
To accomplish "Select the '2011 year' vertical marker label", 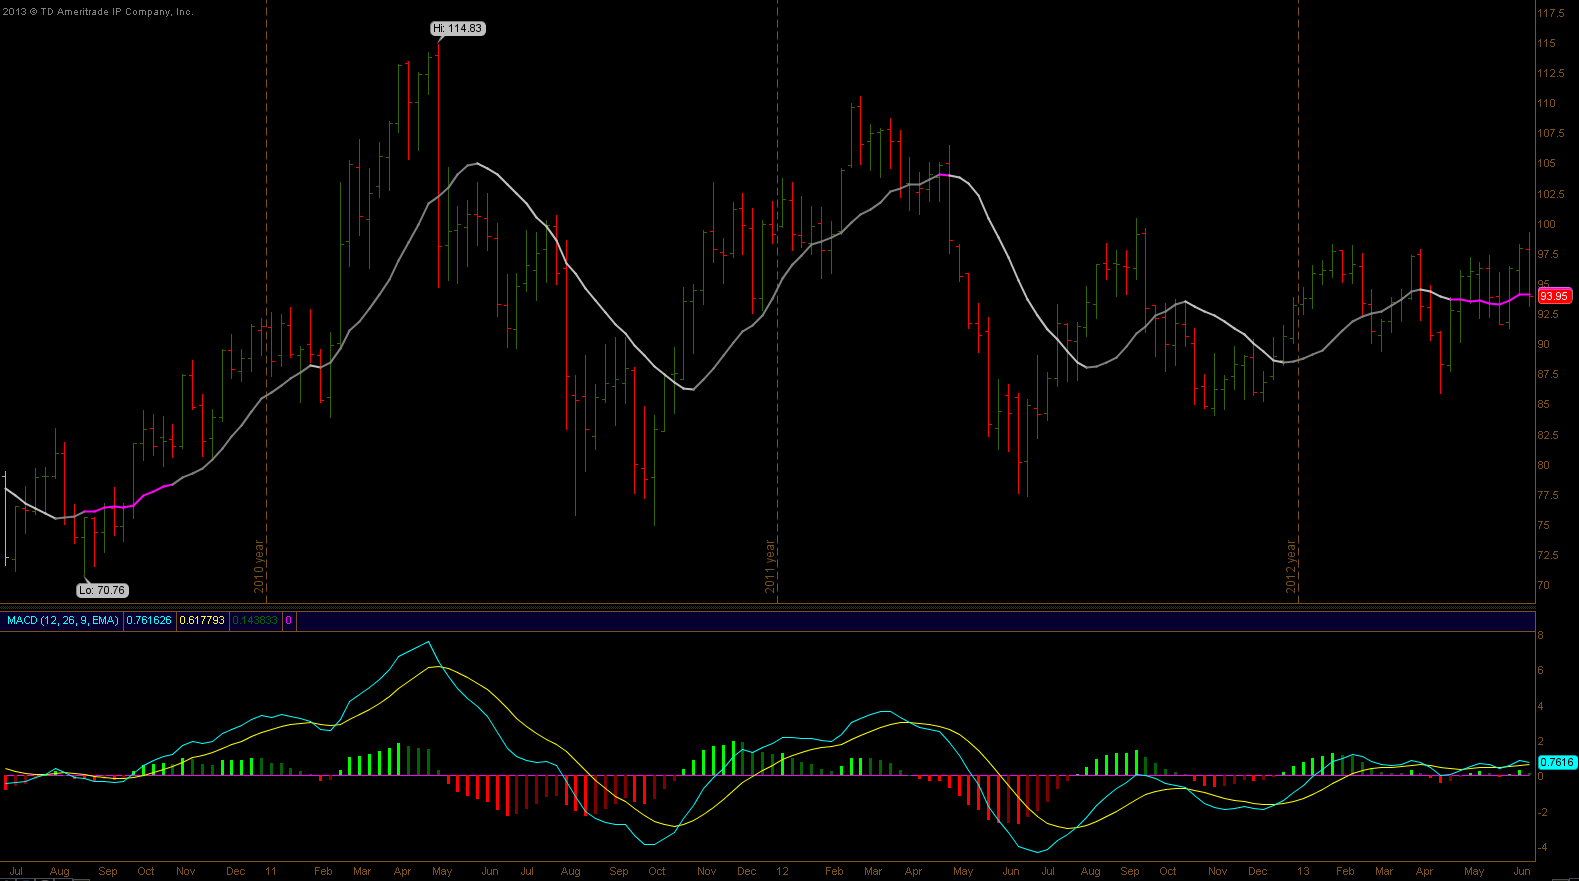I will tap(770, 567).
